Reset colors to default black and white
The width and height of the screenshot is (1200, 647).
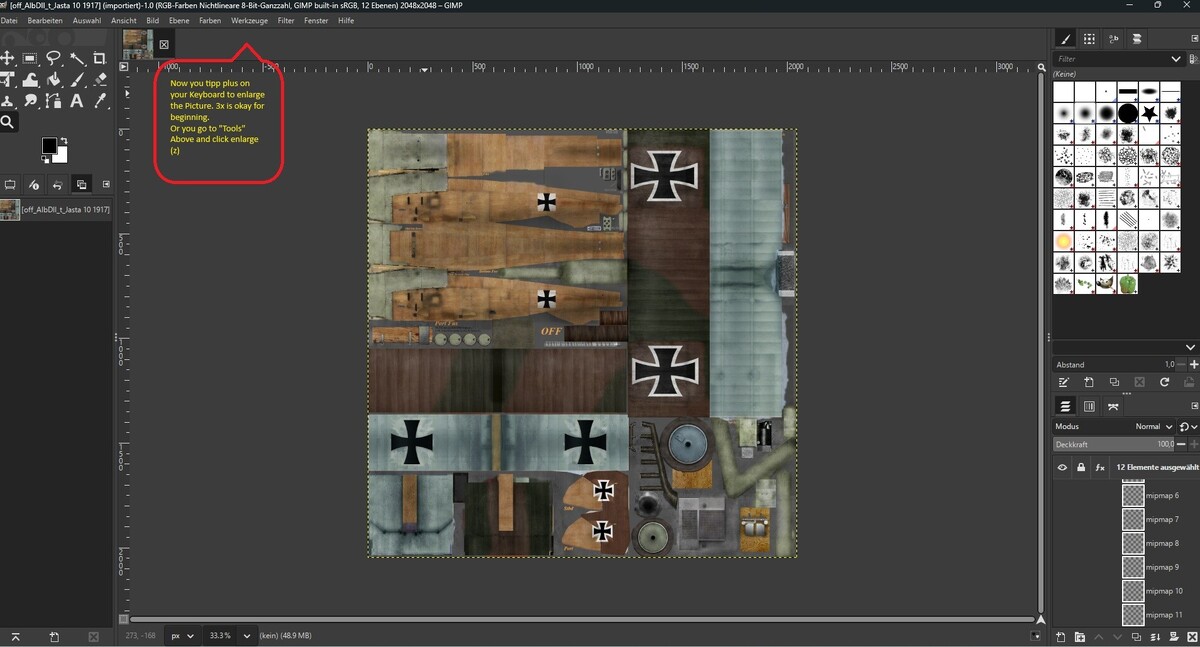click(45, 159)
